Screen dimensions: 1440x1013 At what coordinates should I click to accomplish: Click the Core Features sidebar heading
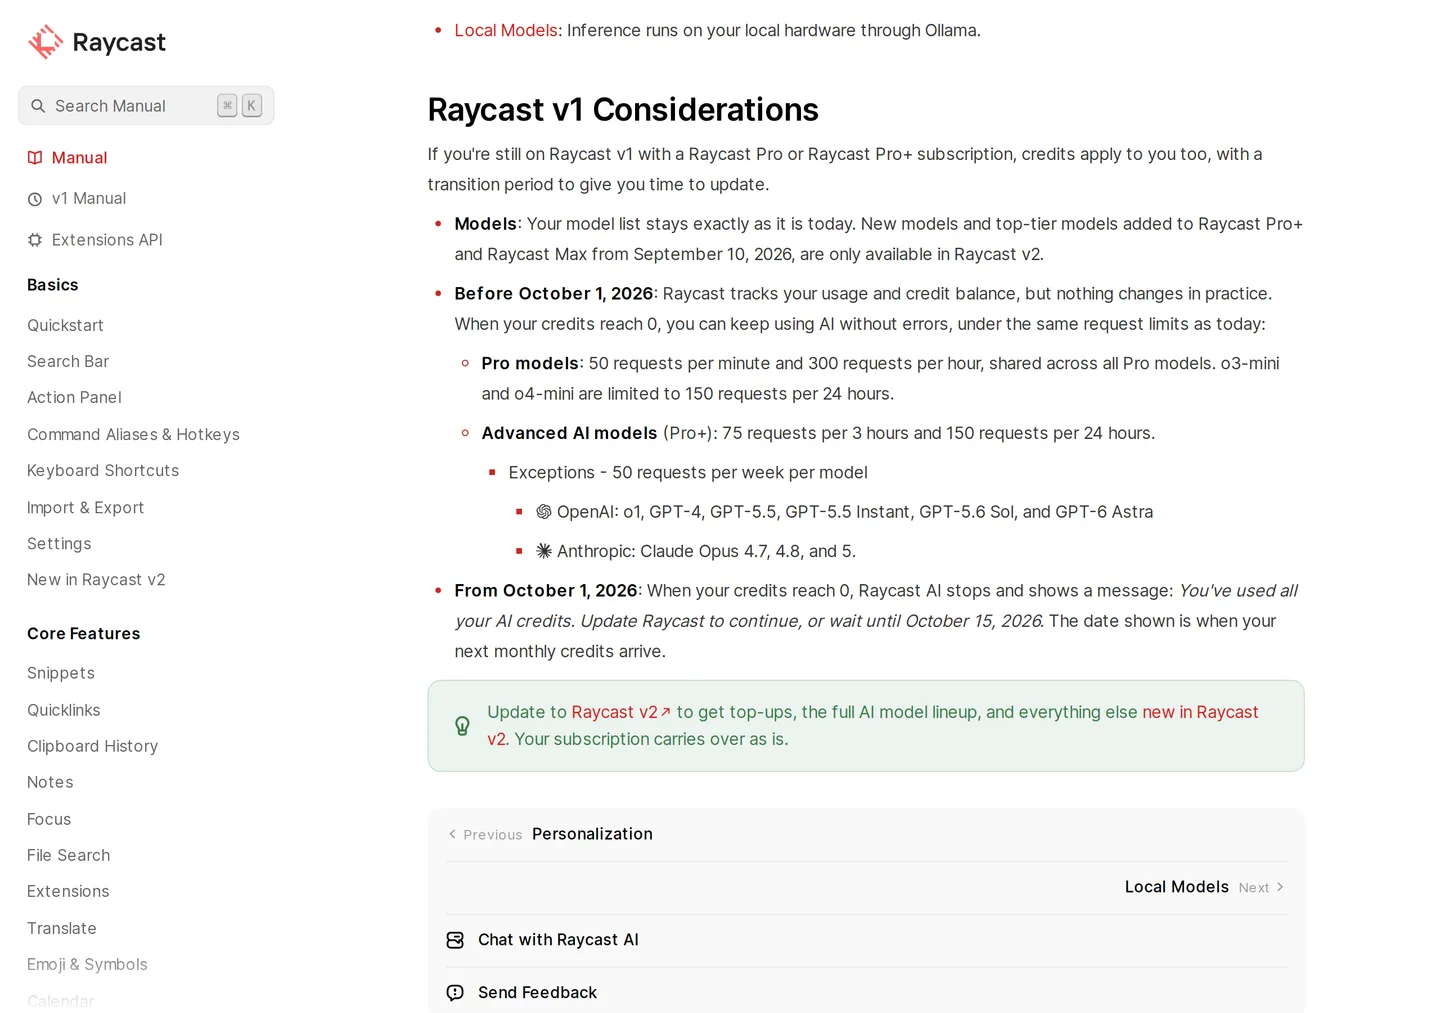[84, 634]
